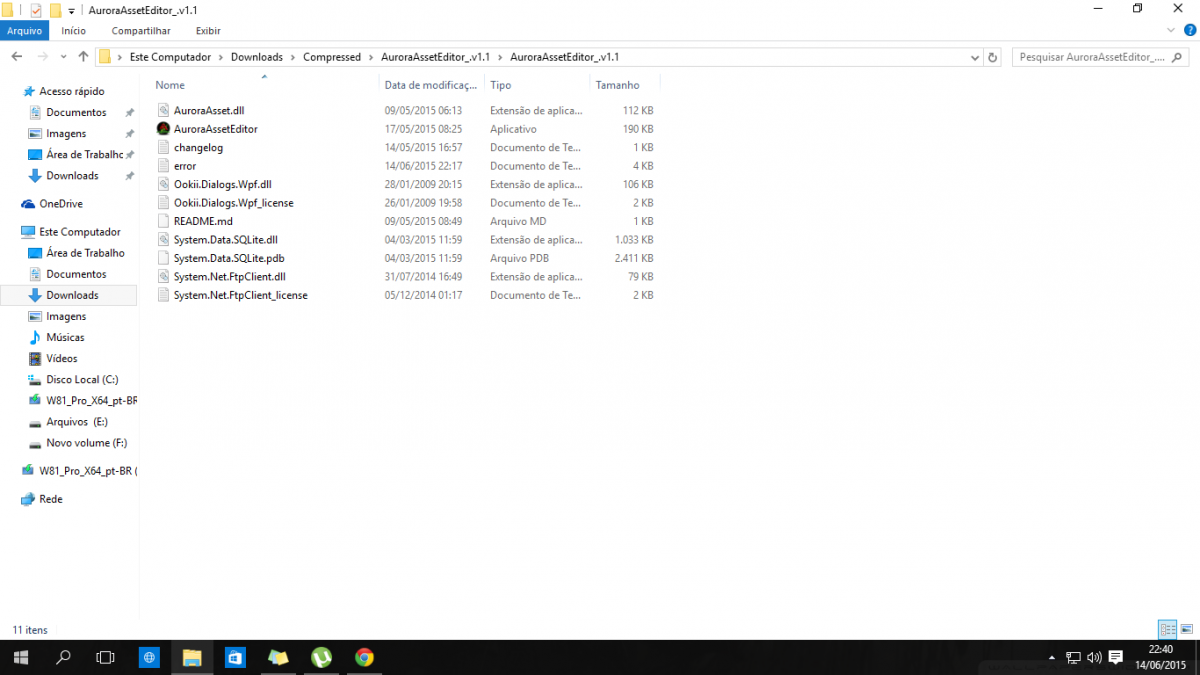Go back with the back arrow
1200x675 pixels.
[17, 57]
